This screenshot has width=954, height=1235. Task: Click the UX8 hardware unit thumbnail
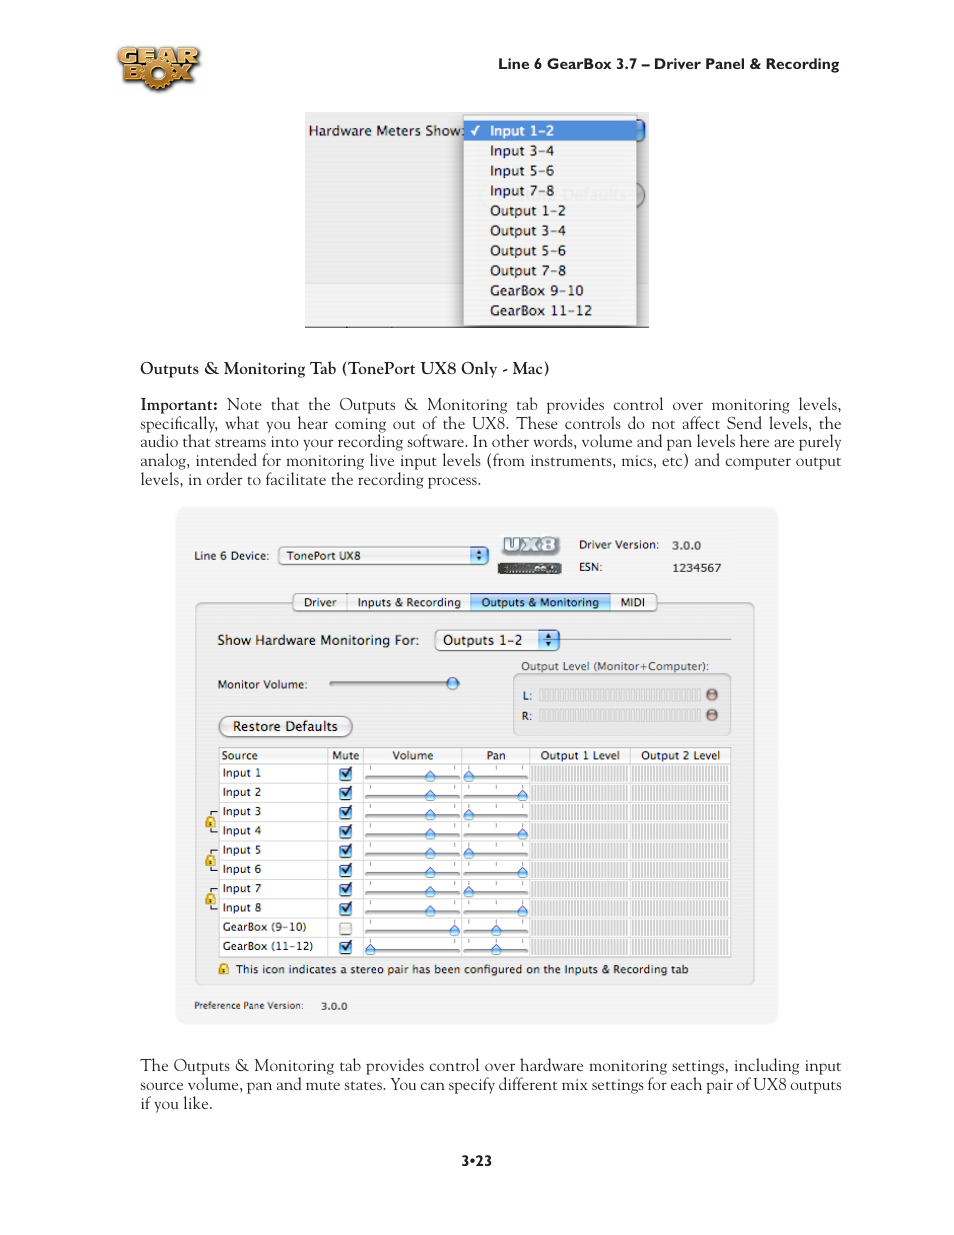tap(528, 568)
